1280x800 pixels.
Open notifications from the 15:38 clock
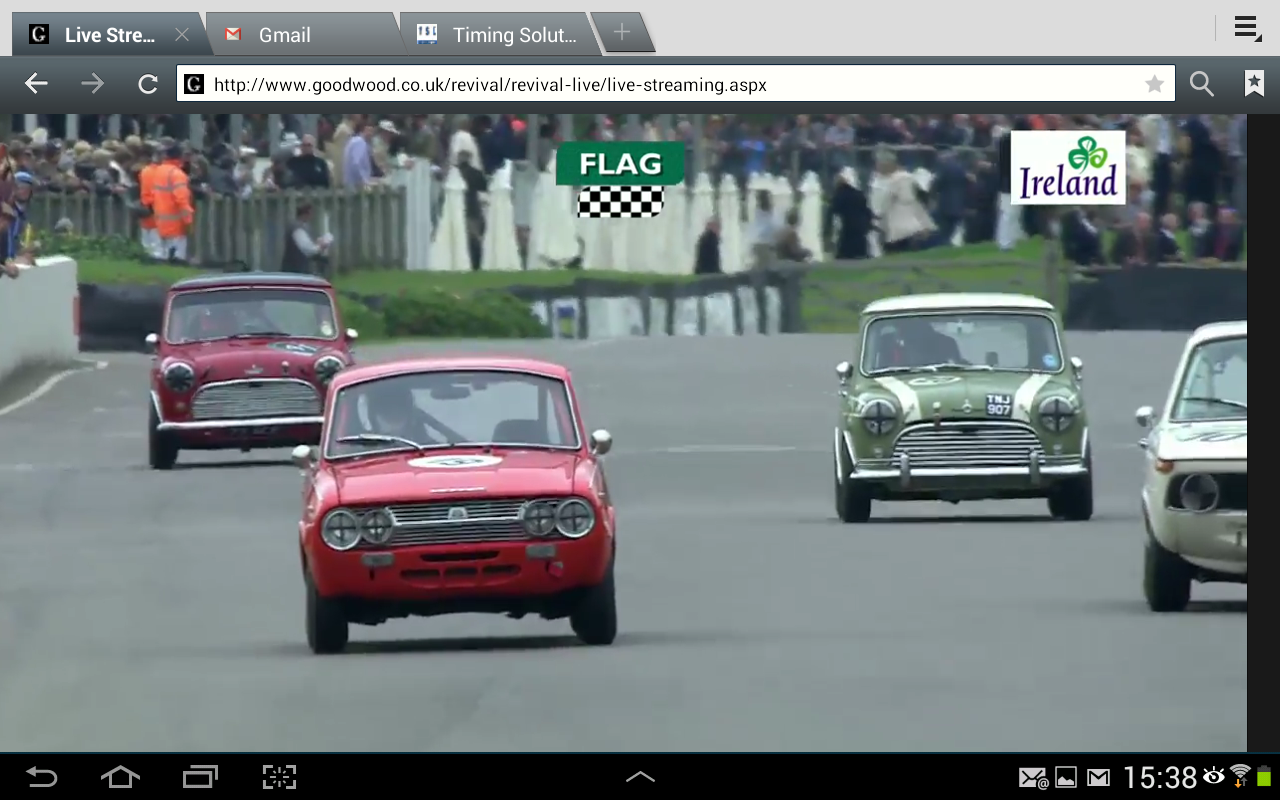(x=1159, y=777)
